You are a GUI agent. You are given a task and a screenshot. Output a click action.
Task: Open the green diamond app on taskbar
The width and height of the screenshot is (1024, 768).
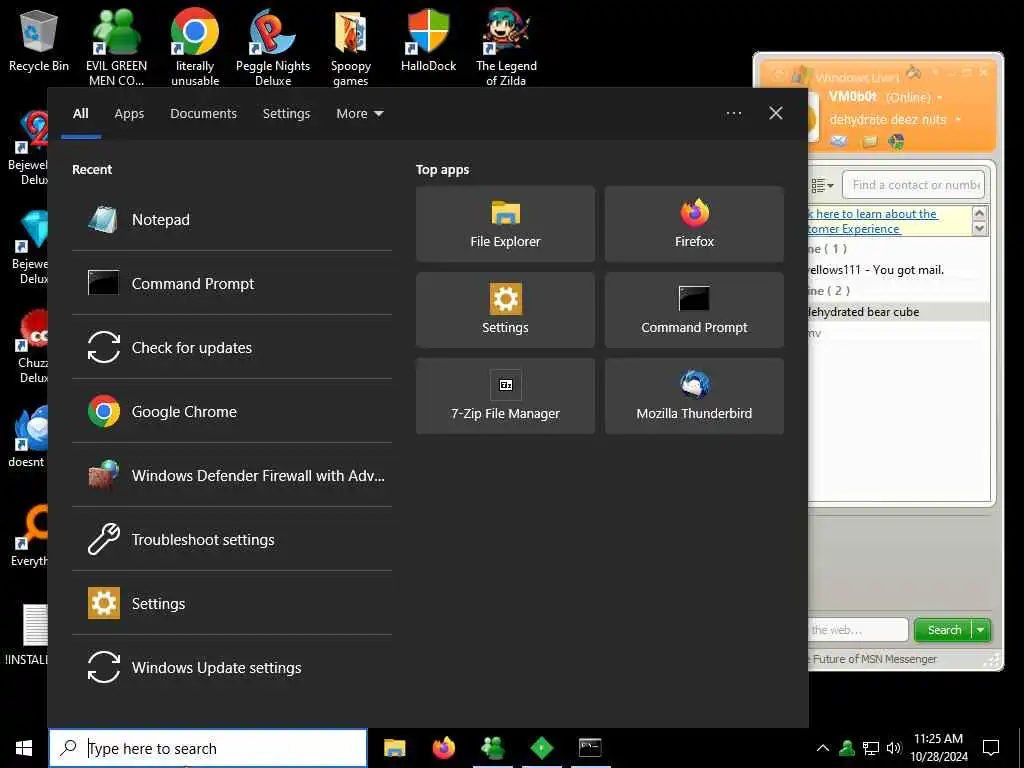point(541,748)
